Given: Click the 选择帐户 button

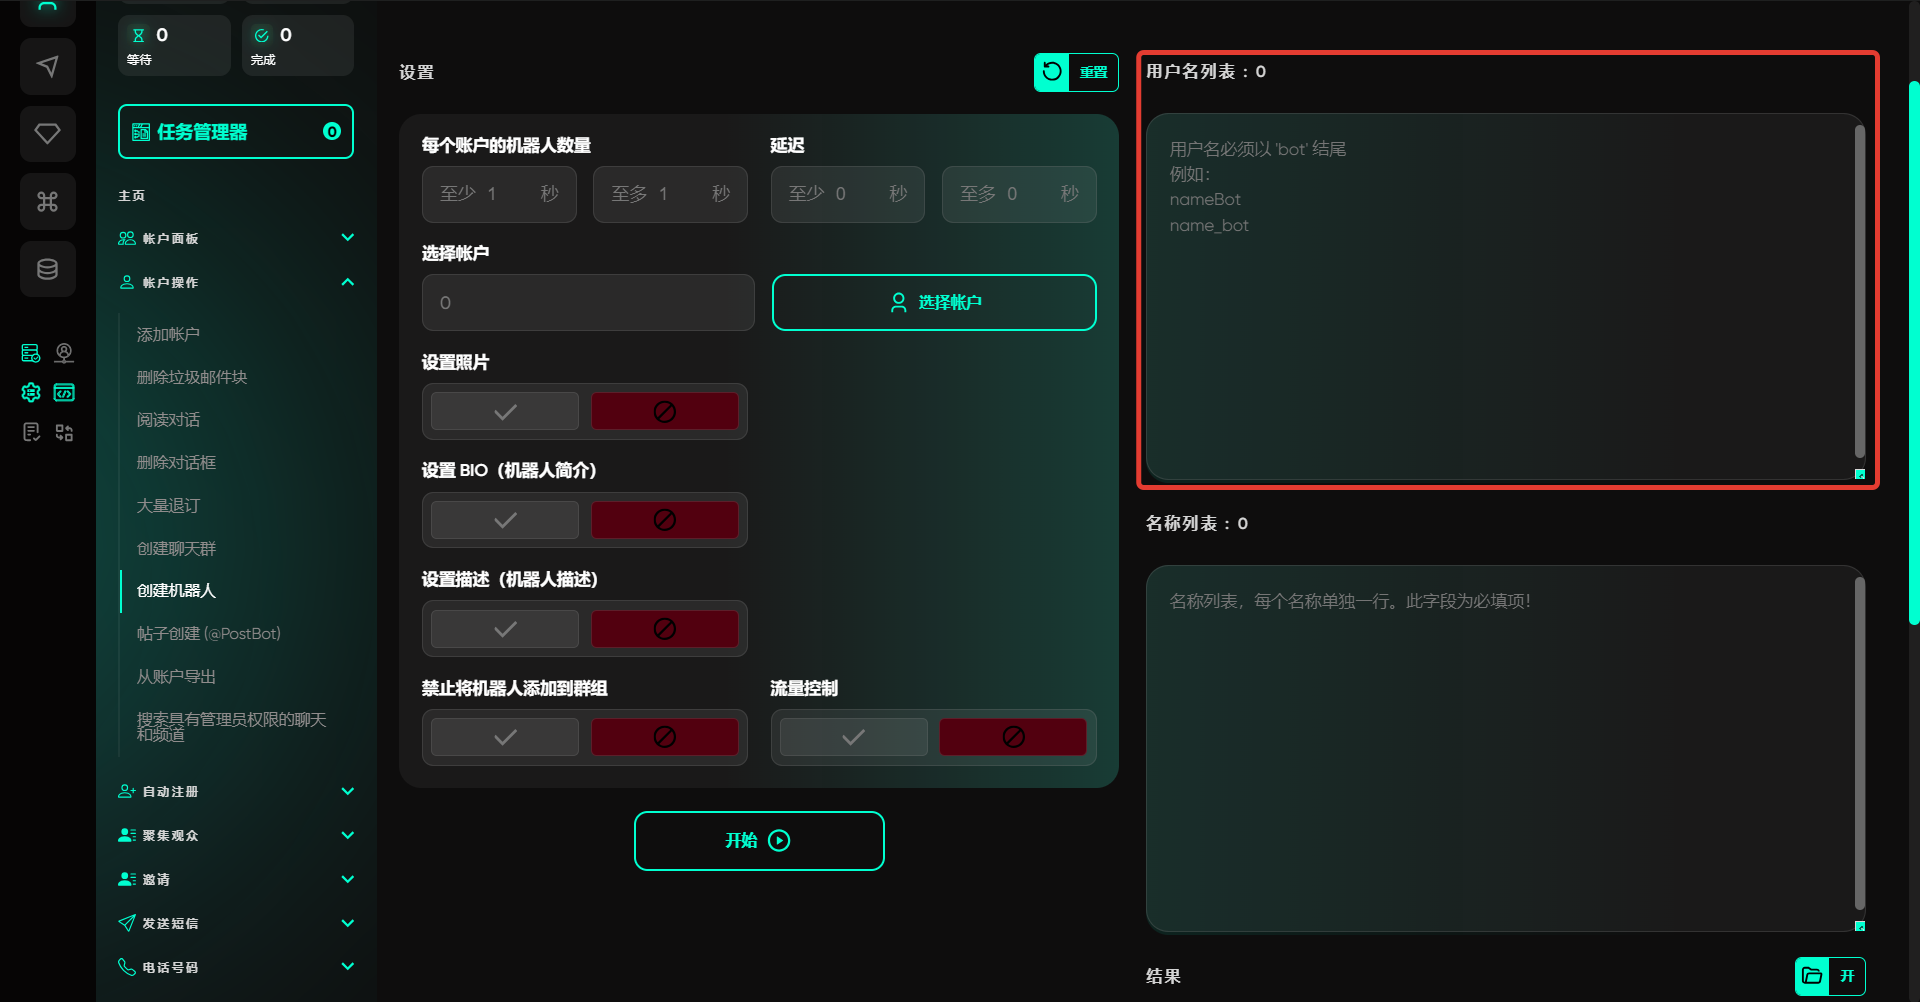Looking at the screenshot, I should 934,303.
